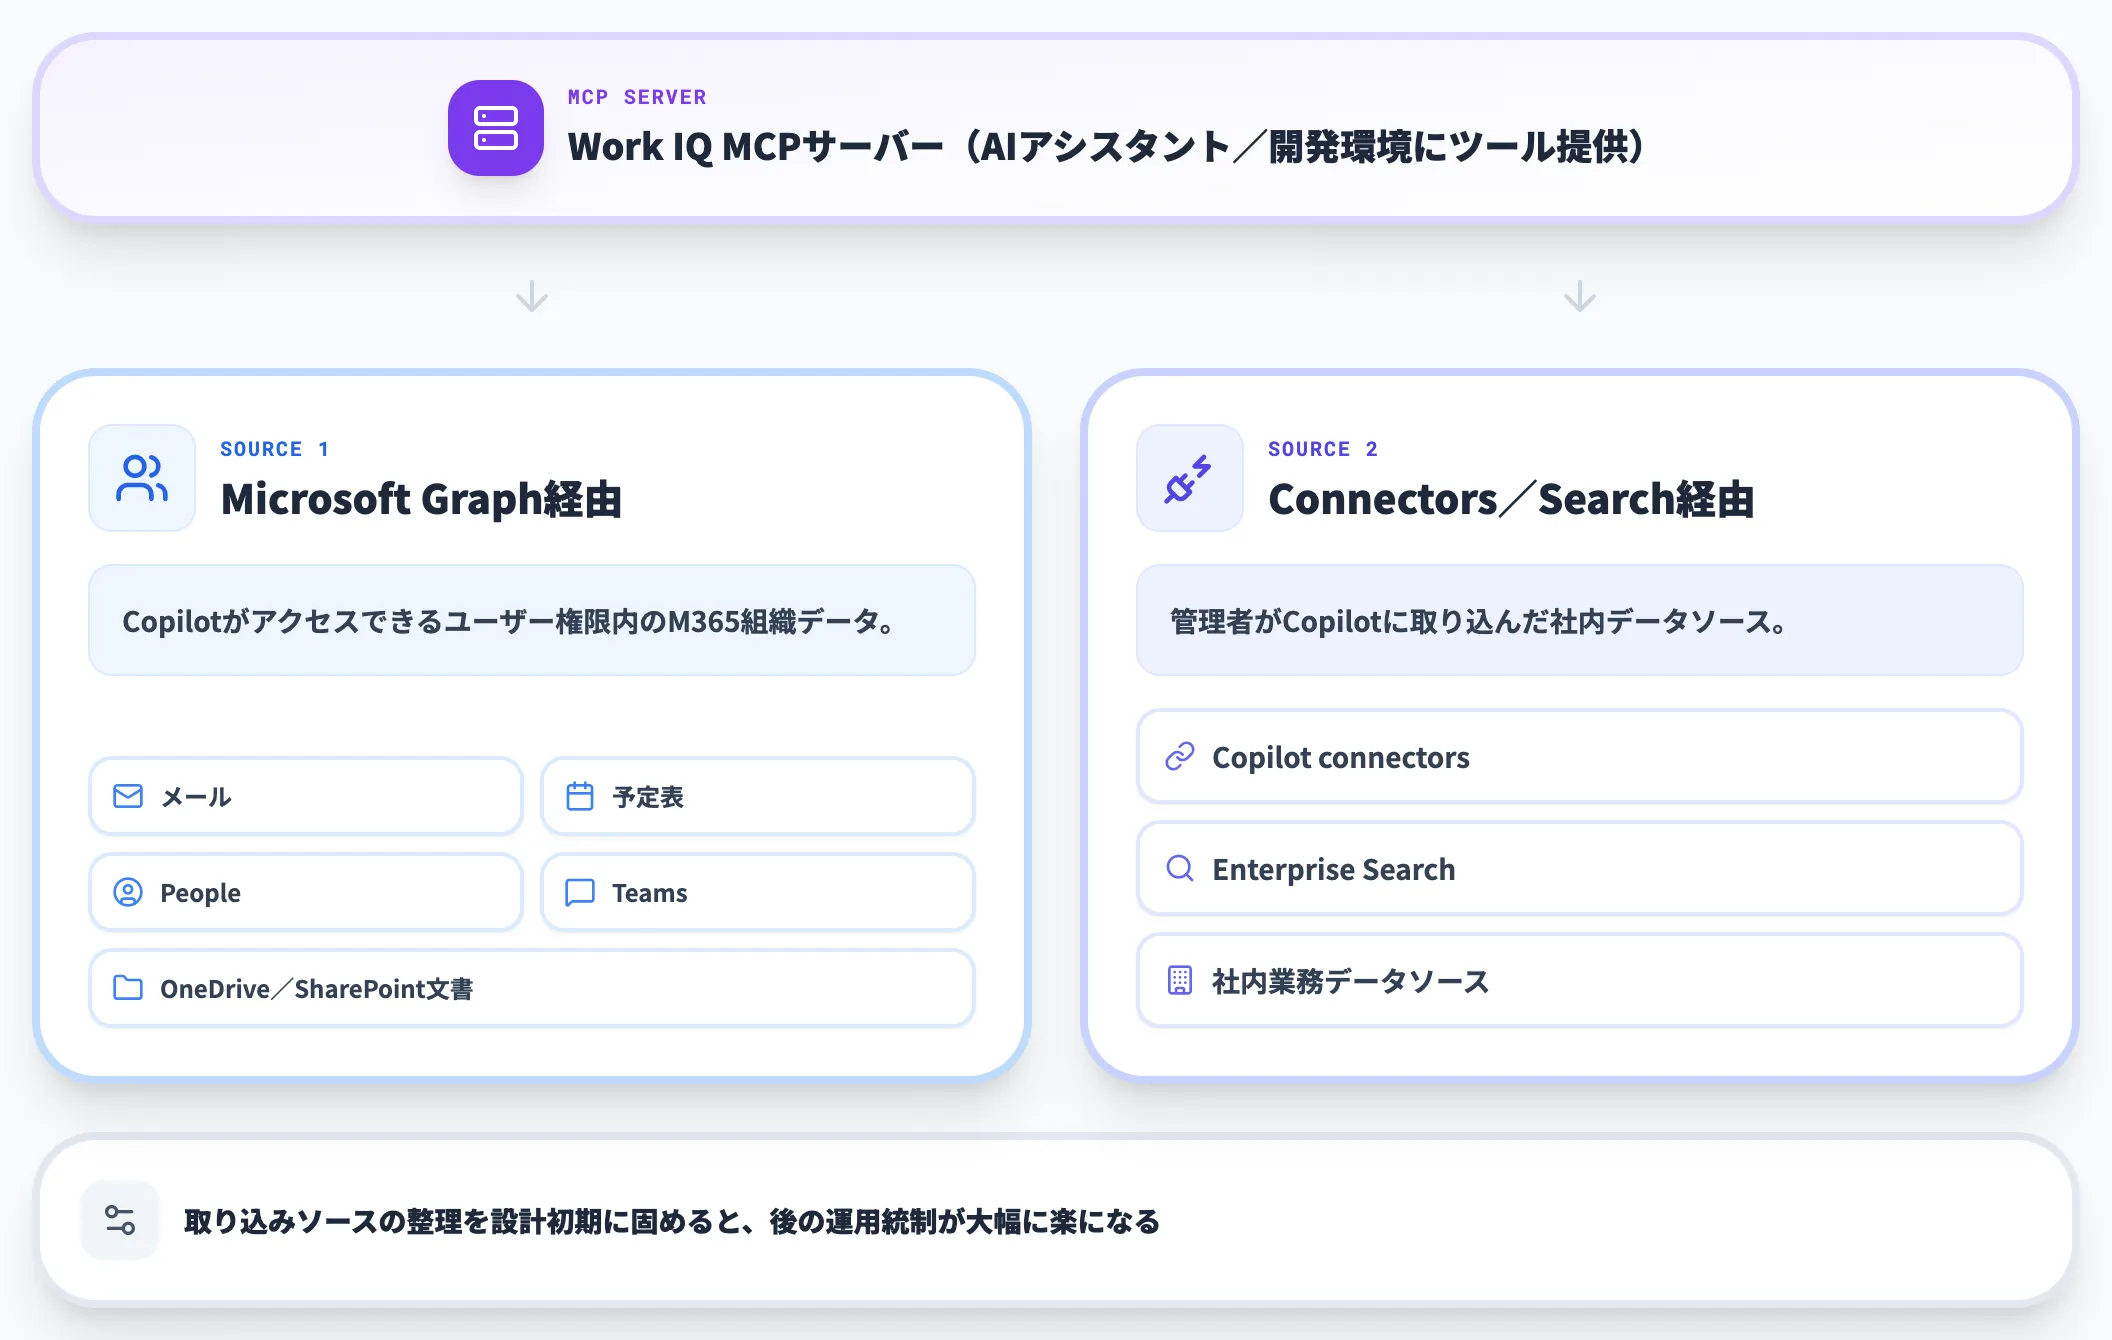The height and width of the screenshot is (1340, 2112).
Task: Click the Connectors plug icon
Action: point(1189,478)
